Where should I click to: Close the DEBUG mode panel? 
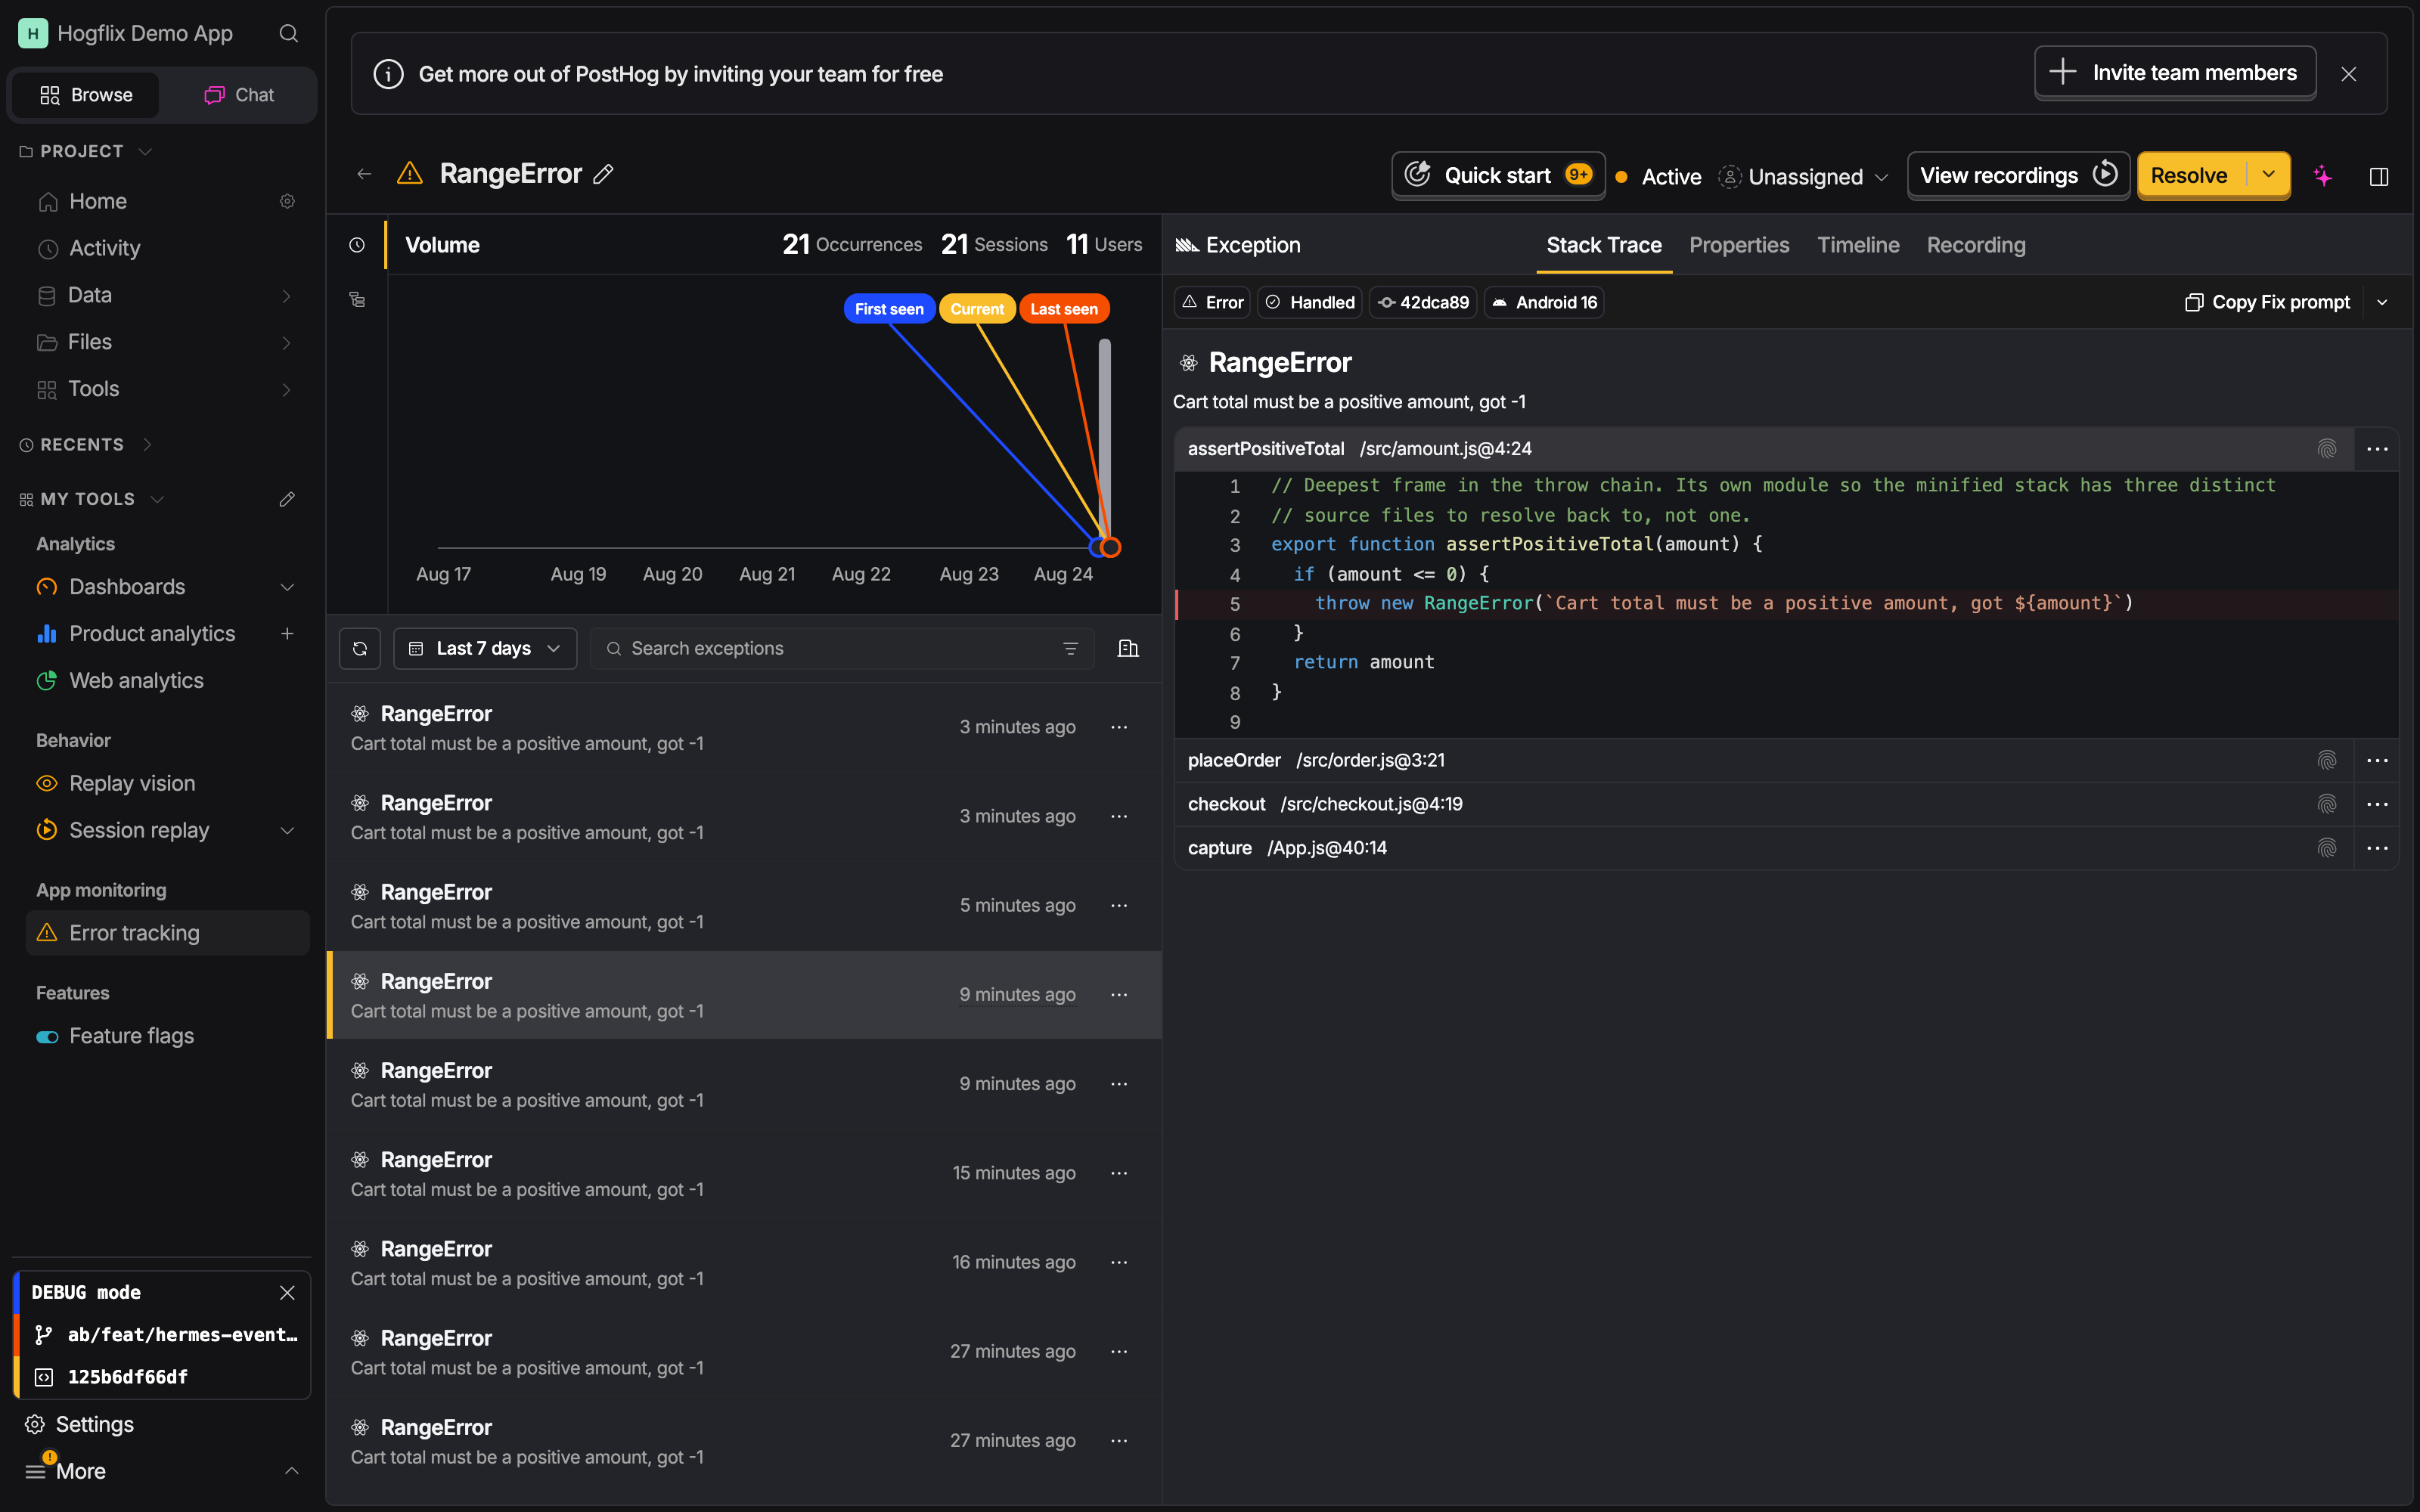(287, 1292)
